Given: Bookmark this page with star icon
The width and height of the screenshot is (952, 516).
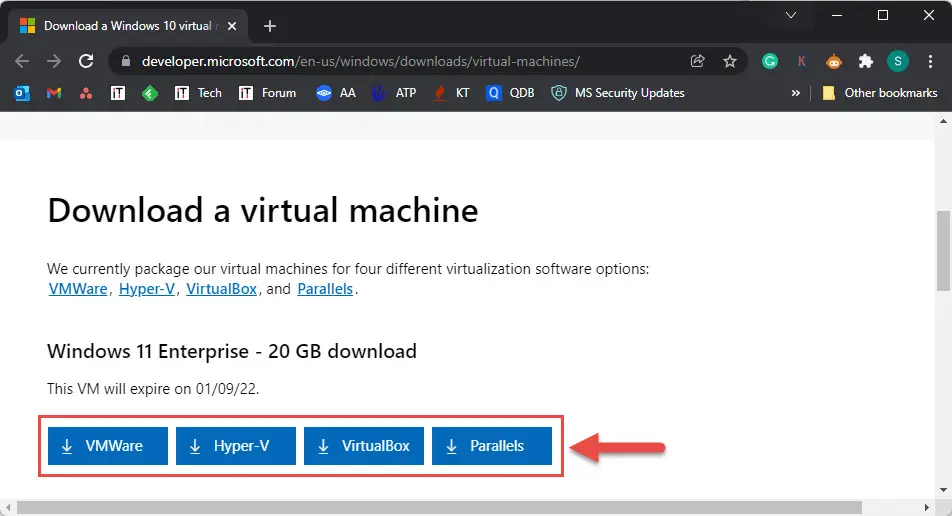Looking at the screenshot, I should tap(730, 61).
